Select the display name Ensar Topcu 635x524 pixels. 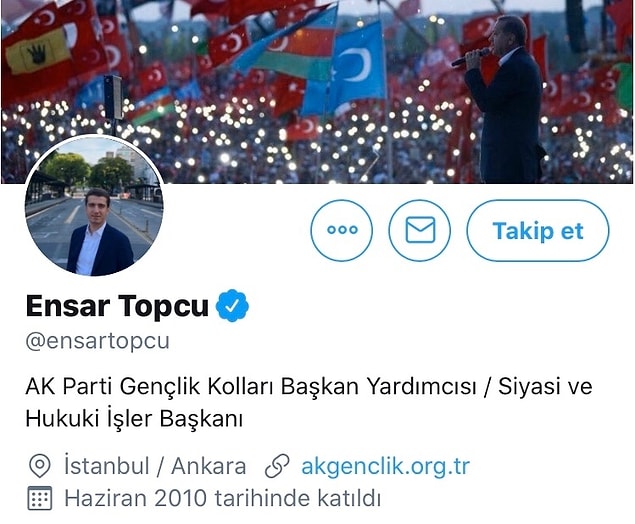(x=117, y=306)
